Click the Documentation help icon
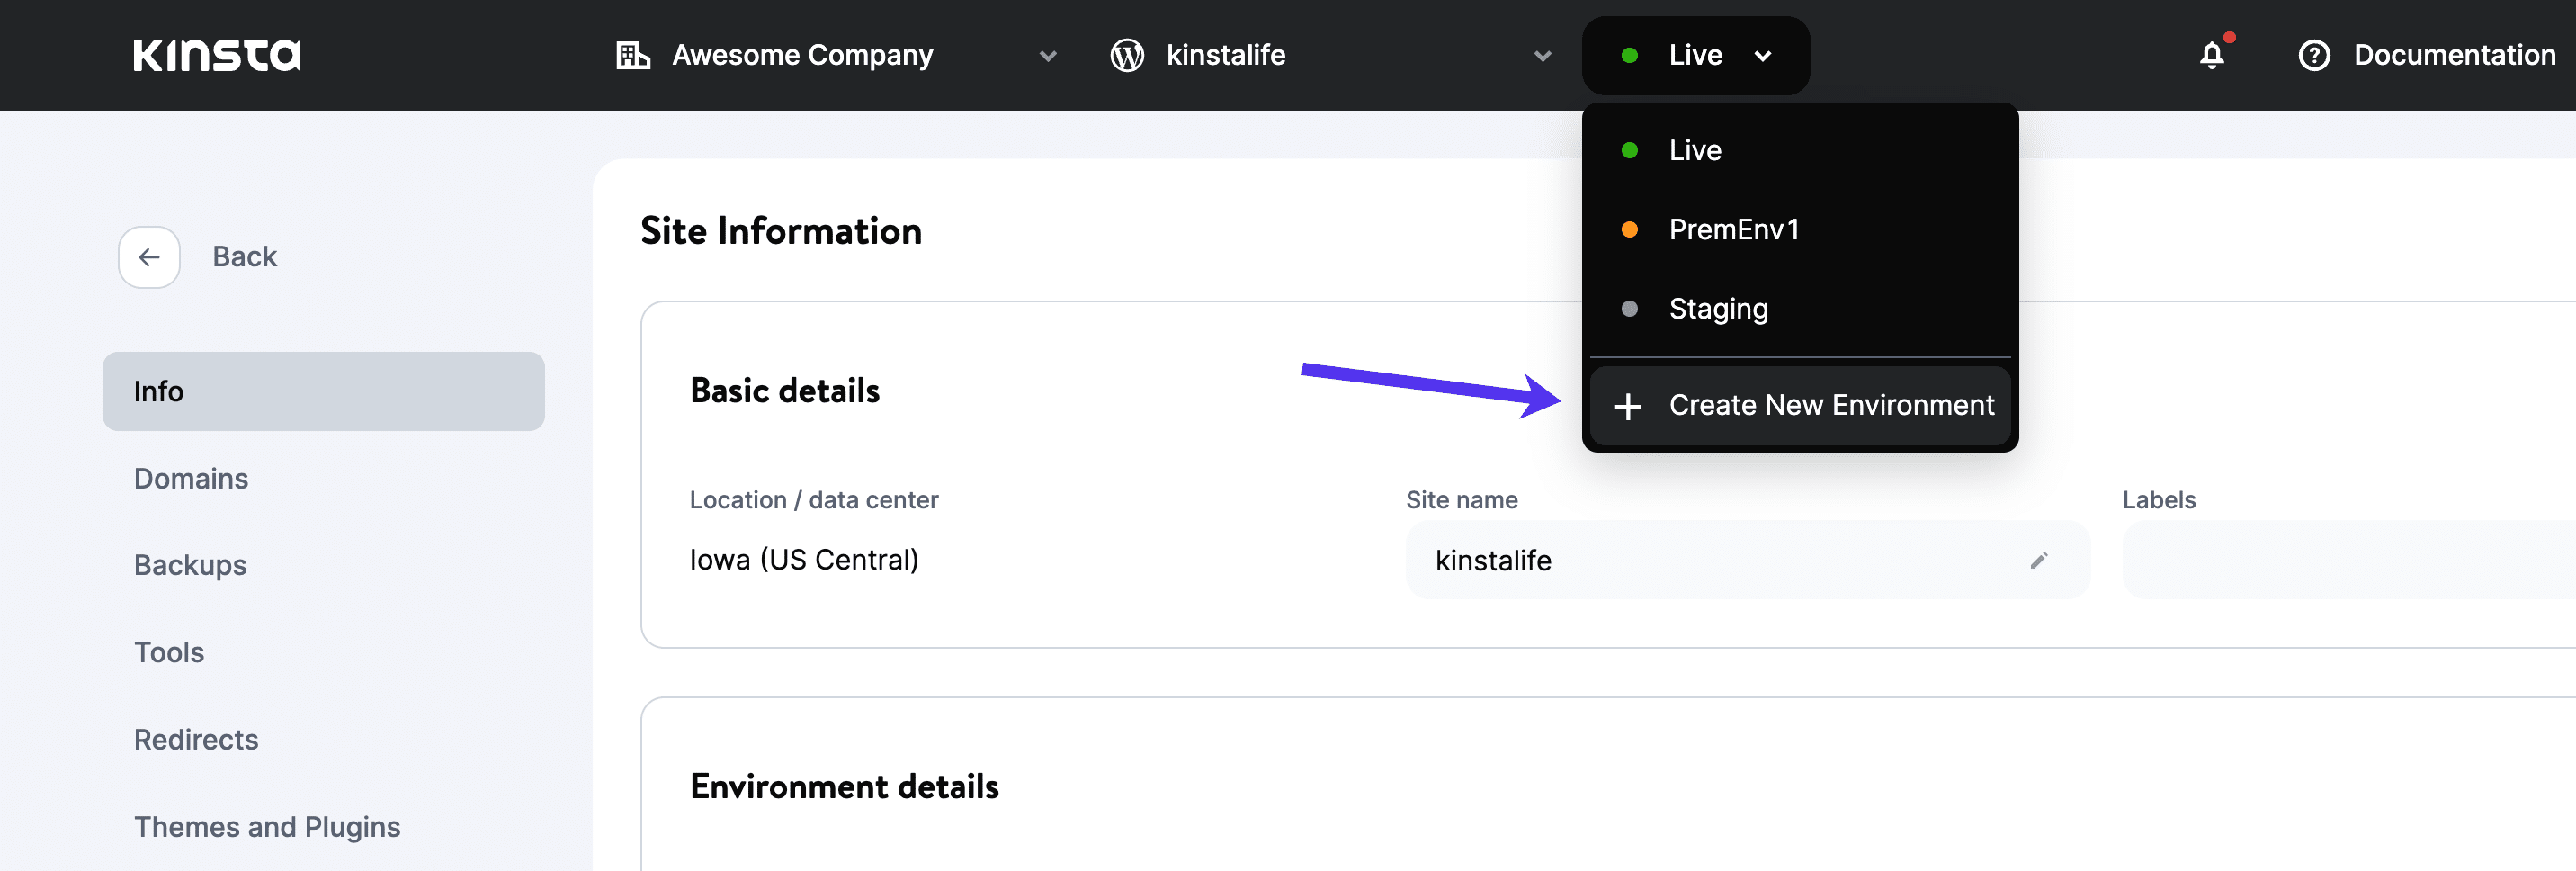2576x871 pixels. (2314, 55)
